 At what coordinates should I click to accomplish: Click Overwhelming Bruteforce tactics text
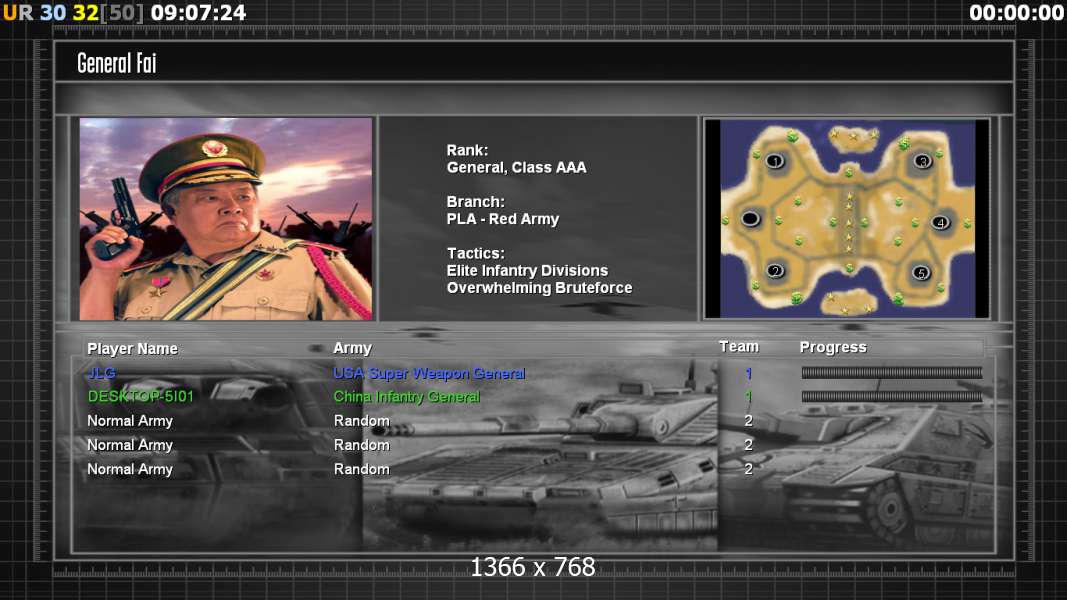(539, 288)
